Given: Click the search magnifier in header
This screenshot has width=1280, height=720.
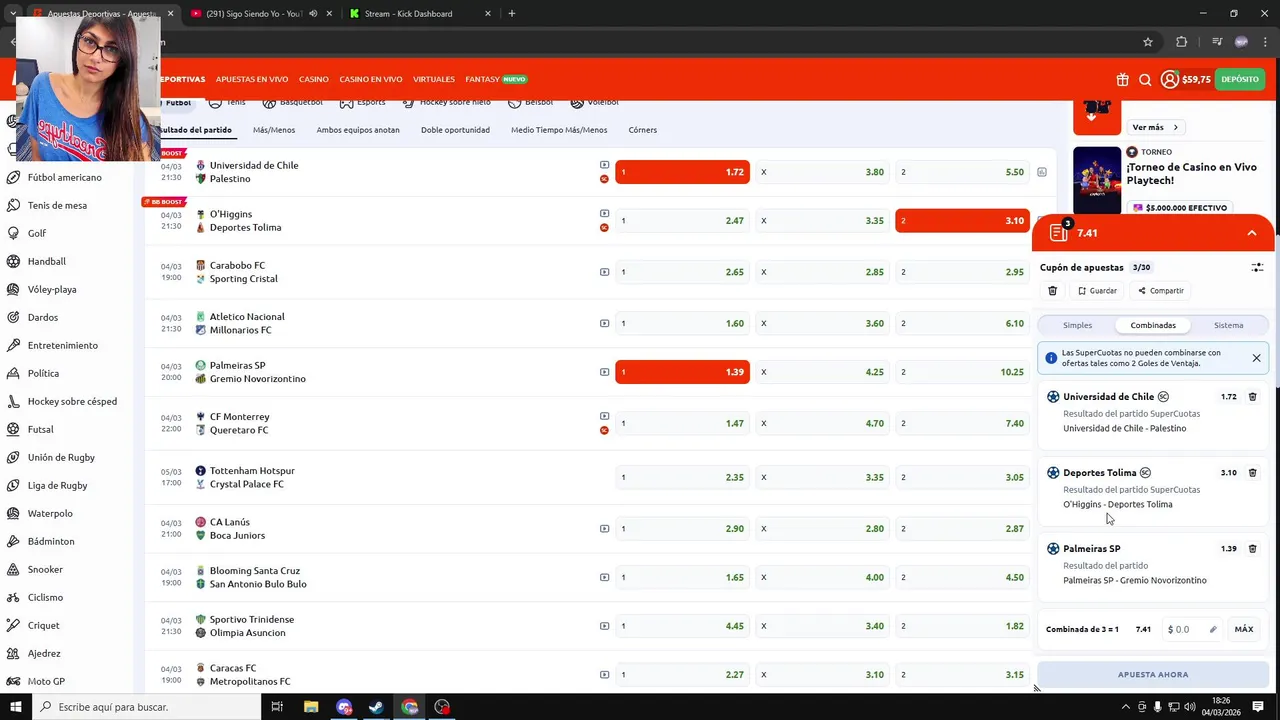Looking at the screenshot, I should click(1145, 79).
